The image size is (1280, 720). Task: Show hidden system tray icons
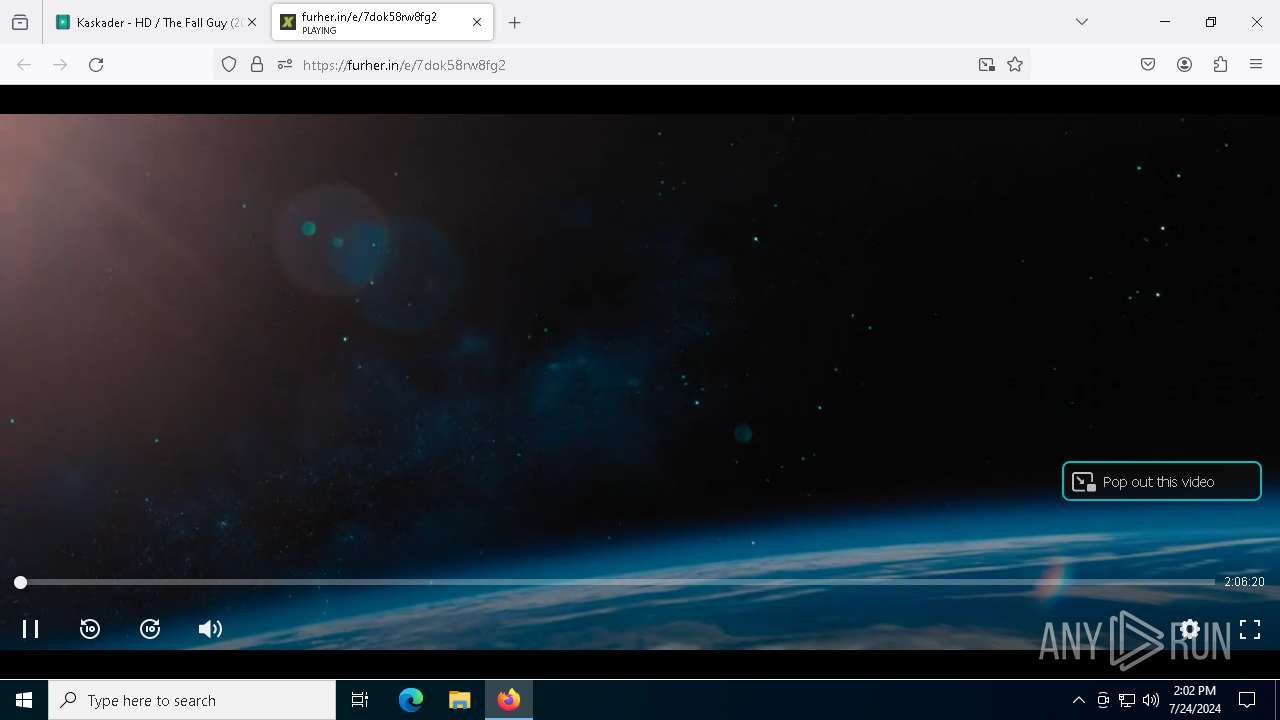(1078, 700)
